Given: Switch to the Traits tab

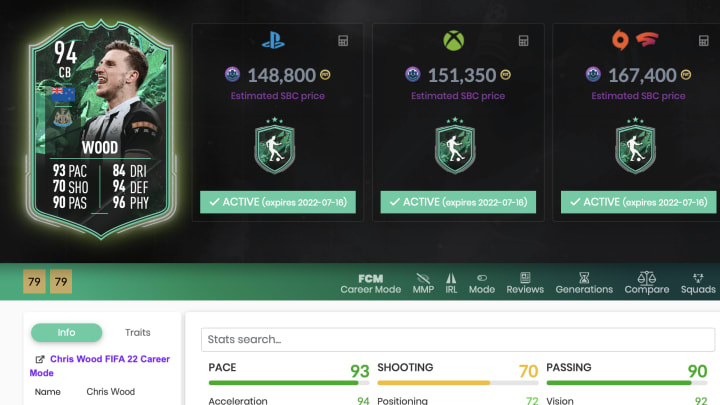Looking at the screenshot, I should (137, 332).
